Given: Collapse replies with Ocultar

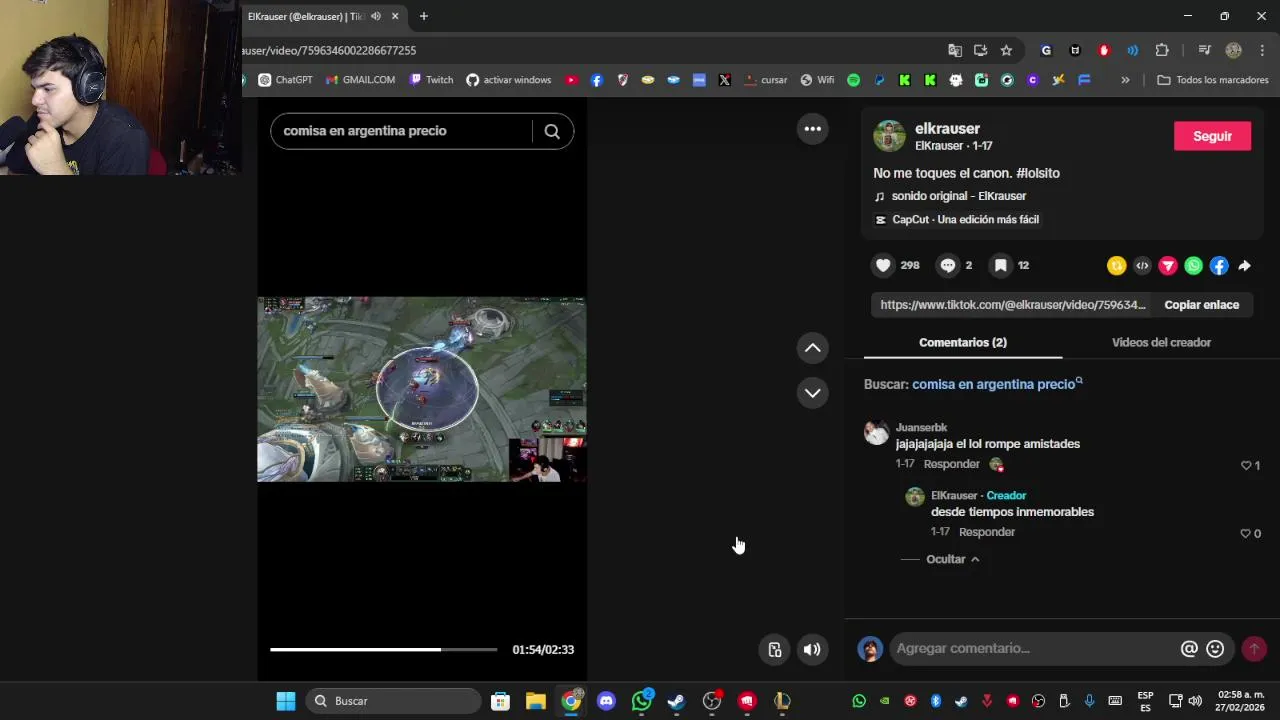Looking at the screenshot, I should click(952, 559).
